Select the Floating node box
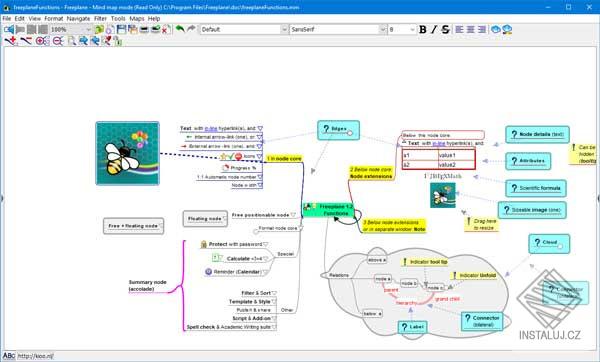 pyautogui.click(x=205, y=219)
